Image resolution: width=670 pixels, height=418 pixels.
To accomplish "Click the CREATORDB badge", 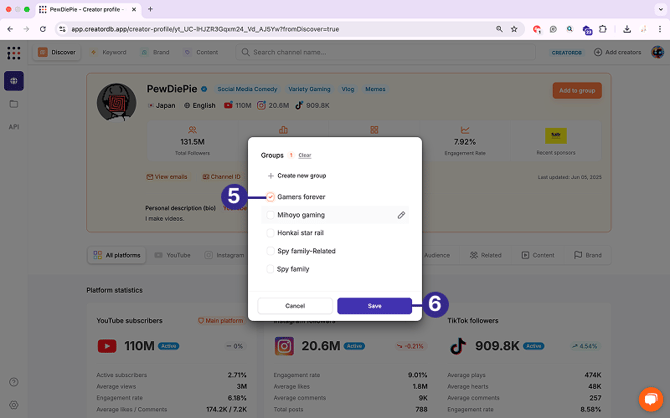I will click(567, 53).
